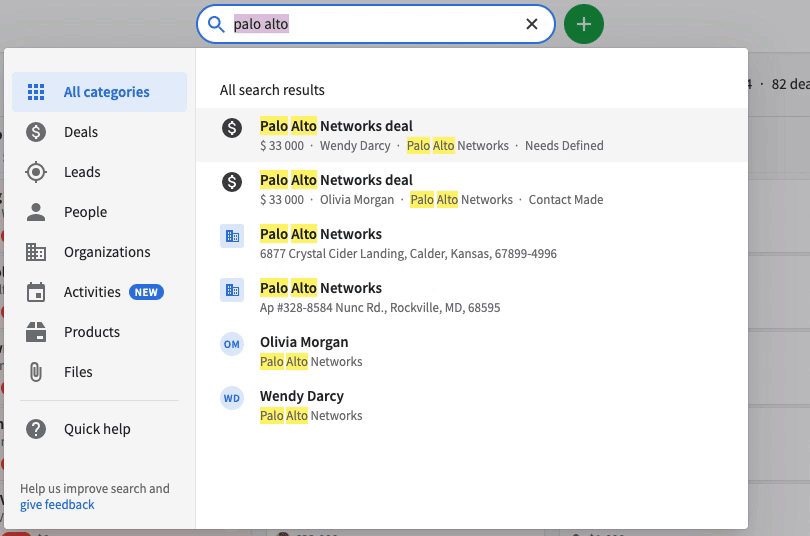Open Quick help

click(100, 429)
